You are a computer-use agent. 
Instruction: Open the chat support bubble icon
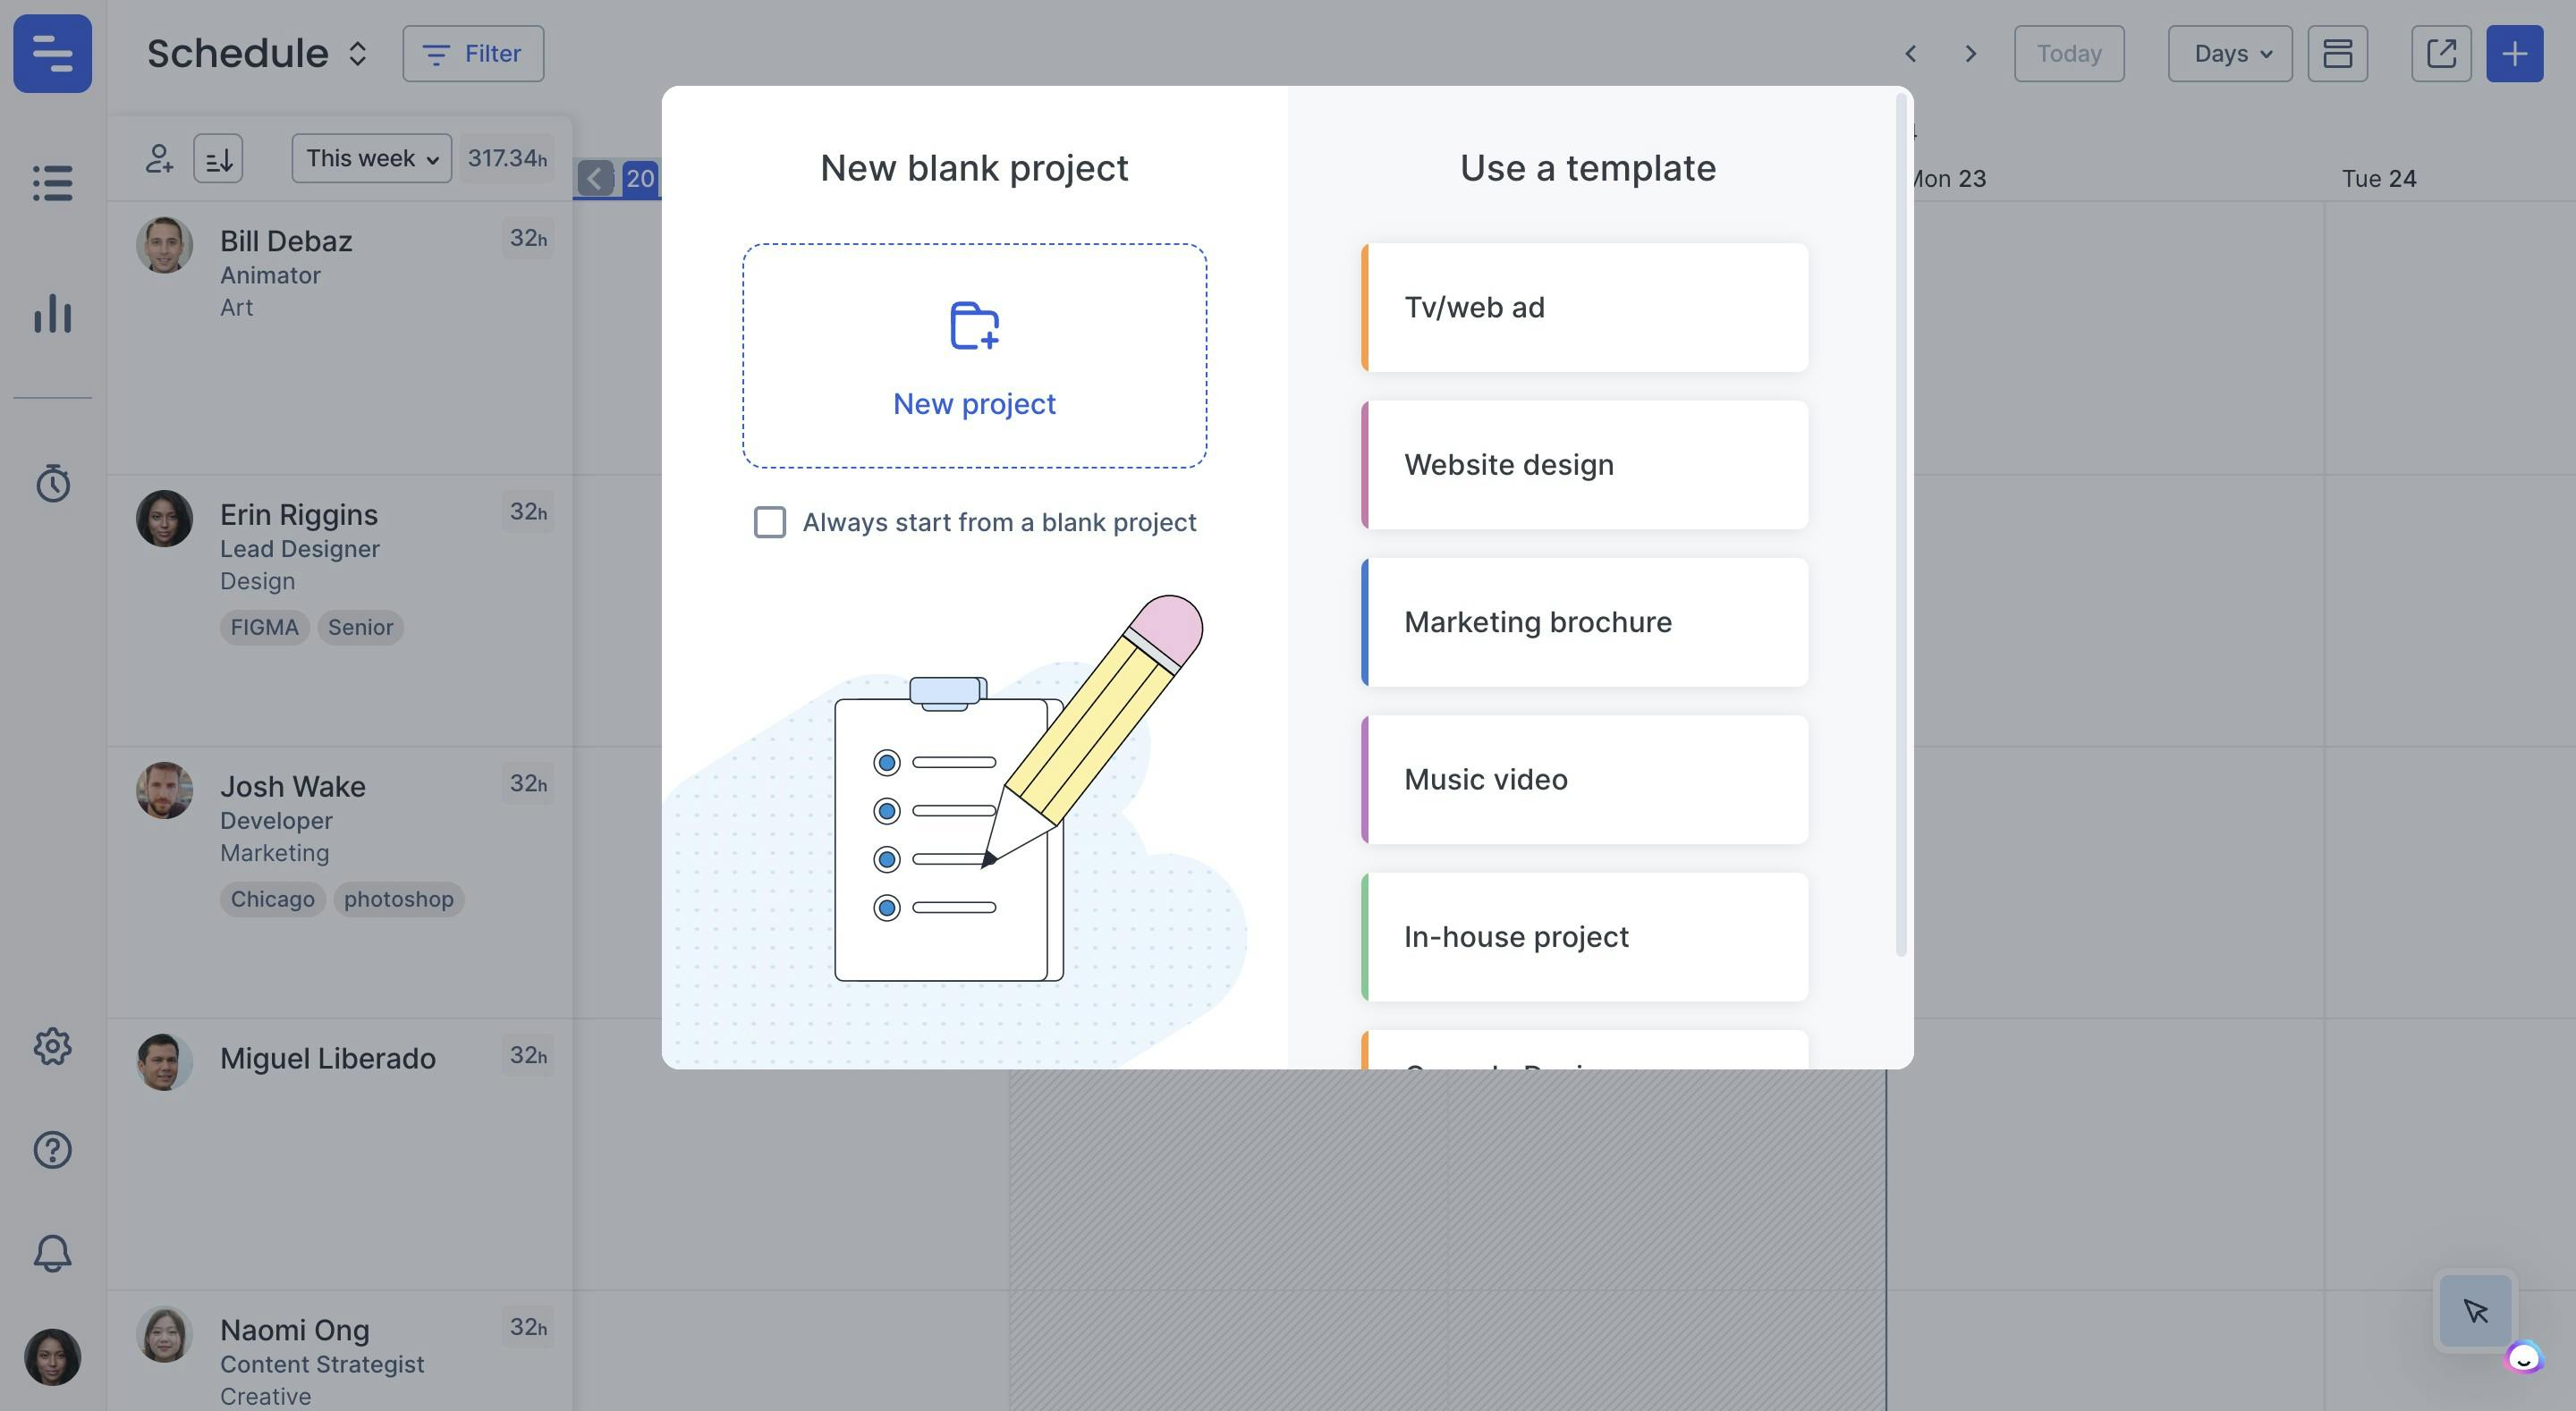click(2523, 1358)
